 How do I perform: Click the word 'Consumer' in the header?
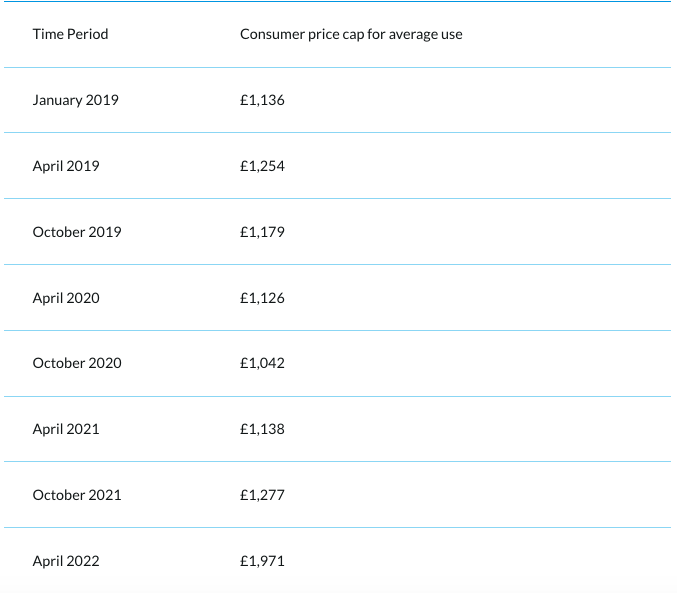coord(271,34)
